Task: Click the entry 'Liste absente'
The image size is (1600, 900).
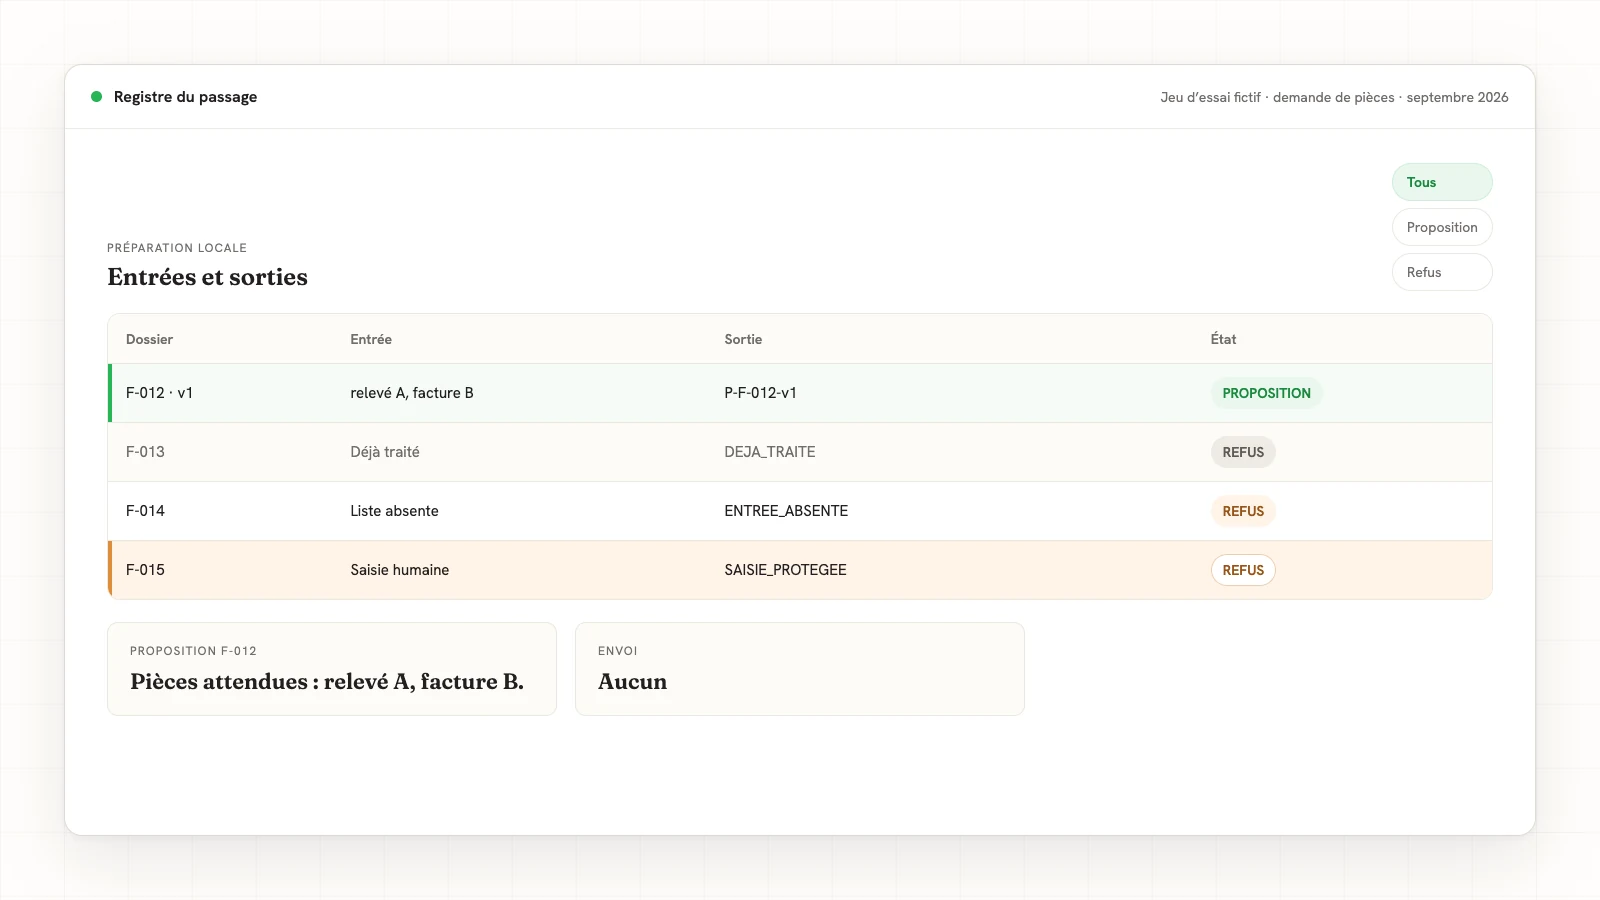Action: (394, 511)
